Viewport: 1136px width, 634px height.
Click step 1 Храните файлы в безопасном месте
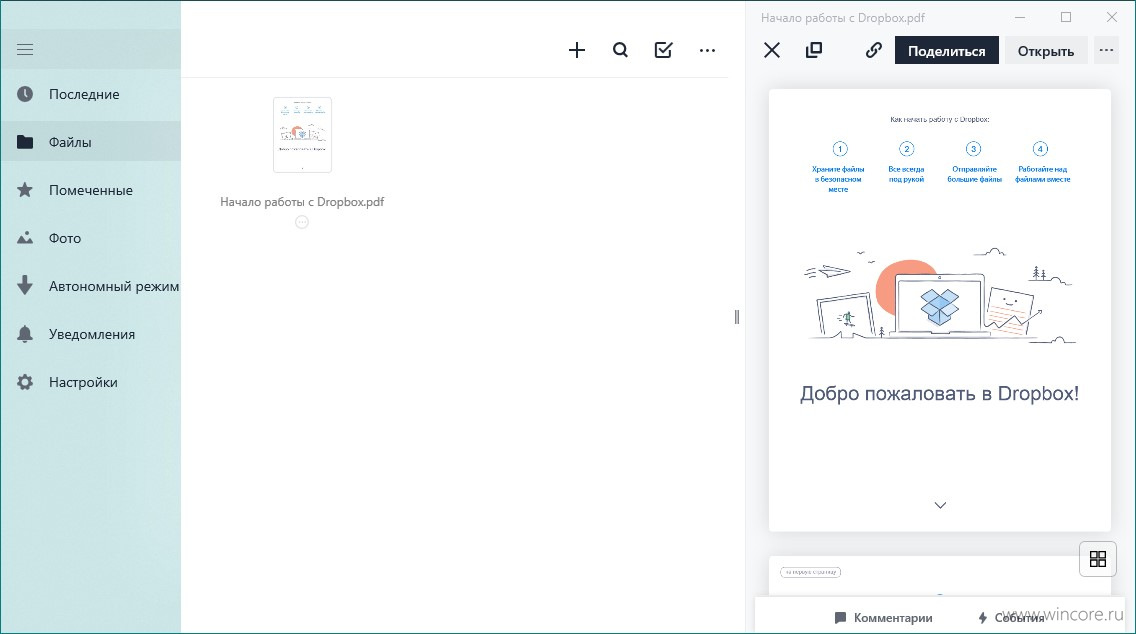pyautogui.click(x=838, y=167)
